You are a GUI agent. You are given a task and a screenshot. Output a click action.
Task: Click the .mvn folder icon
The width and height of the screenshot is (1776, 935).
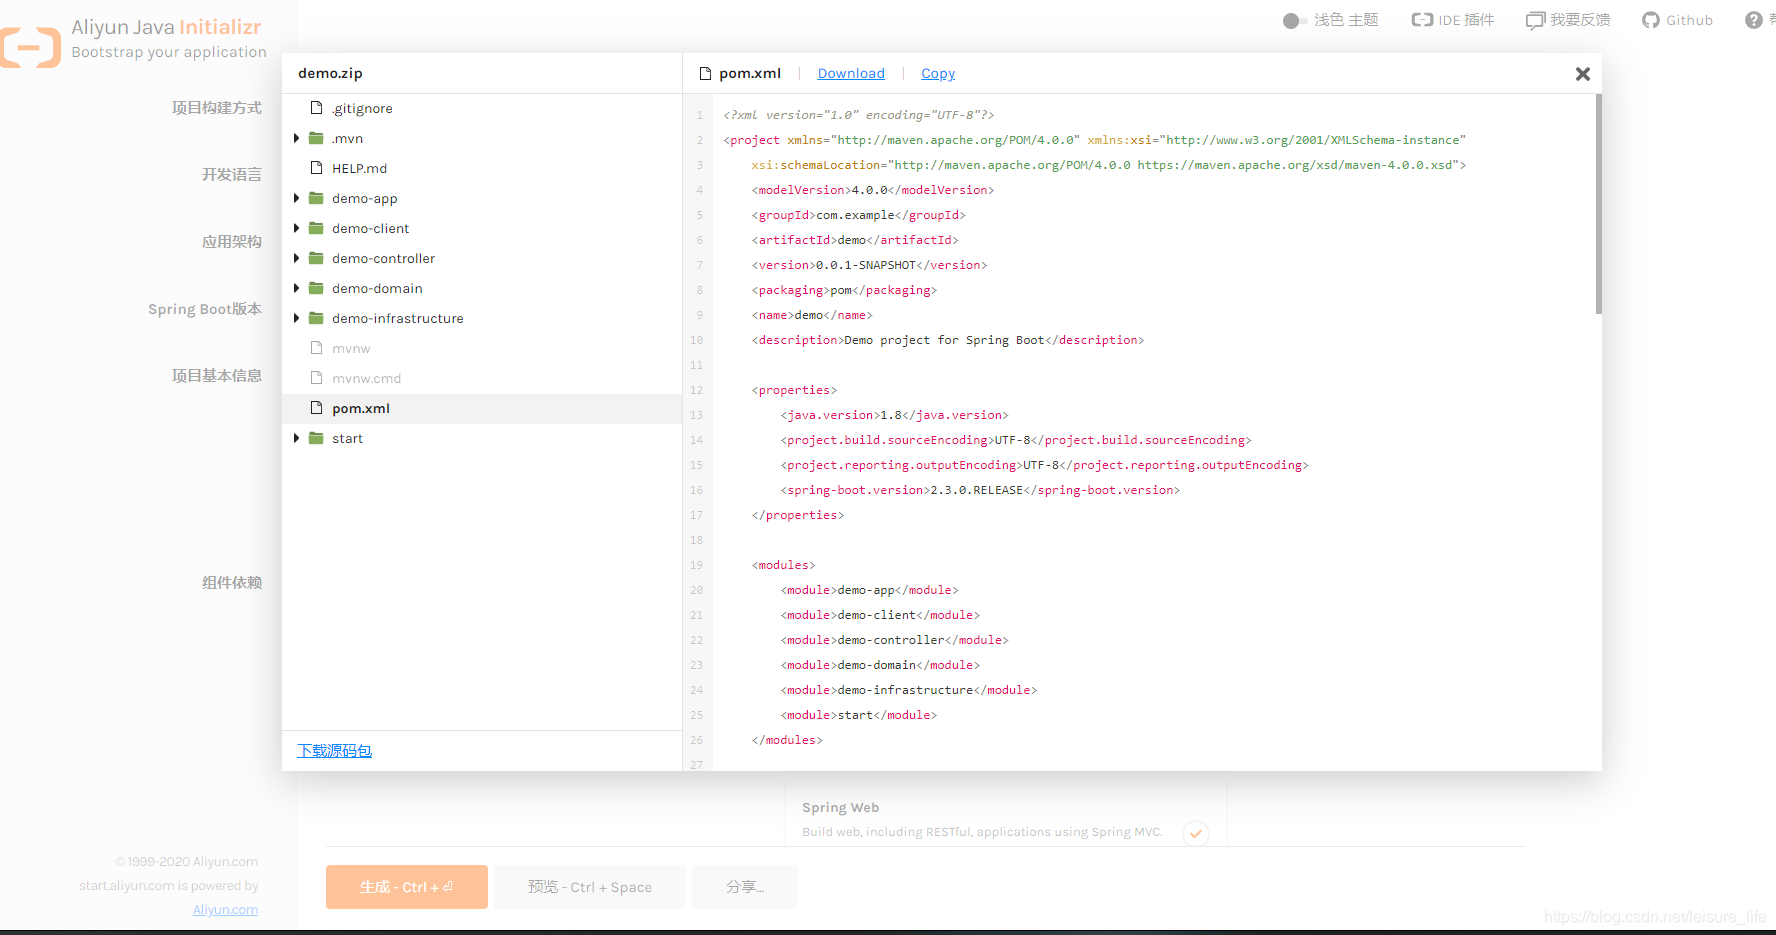click(x=316, y=138)
